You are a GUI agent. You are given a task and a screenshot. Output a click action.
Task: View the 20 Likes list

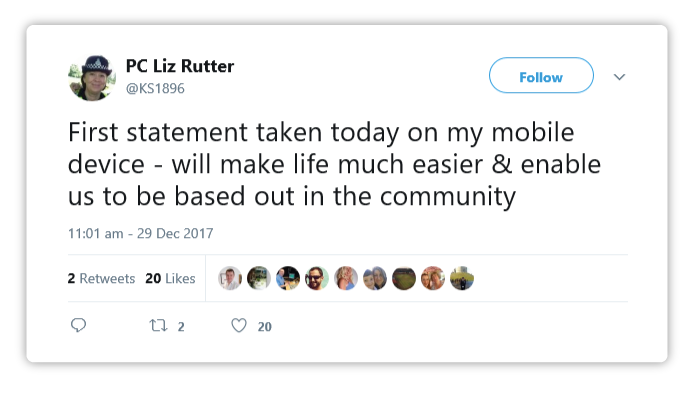coord(170,279)
